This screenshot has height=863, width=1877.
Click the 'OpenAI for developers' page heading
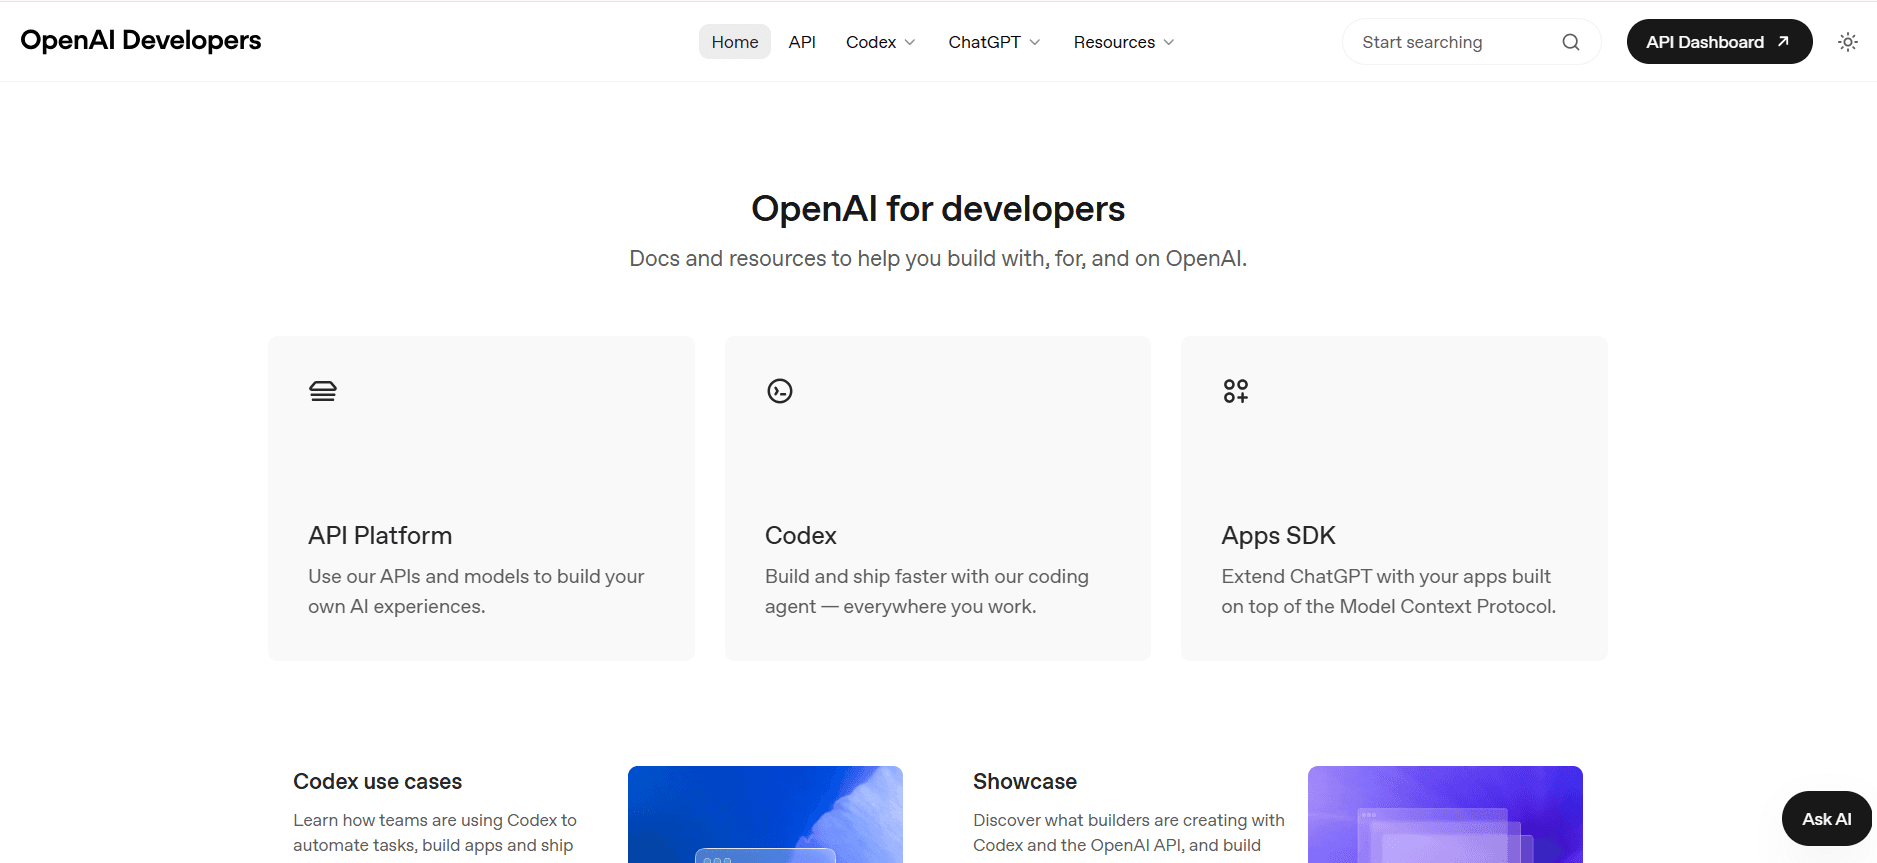[938, 209]
